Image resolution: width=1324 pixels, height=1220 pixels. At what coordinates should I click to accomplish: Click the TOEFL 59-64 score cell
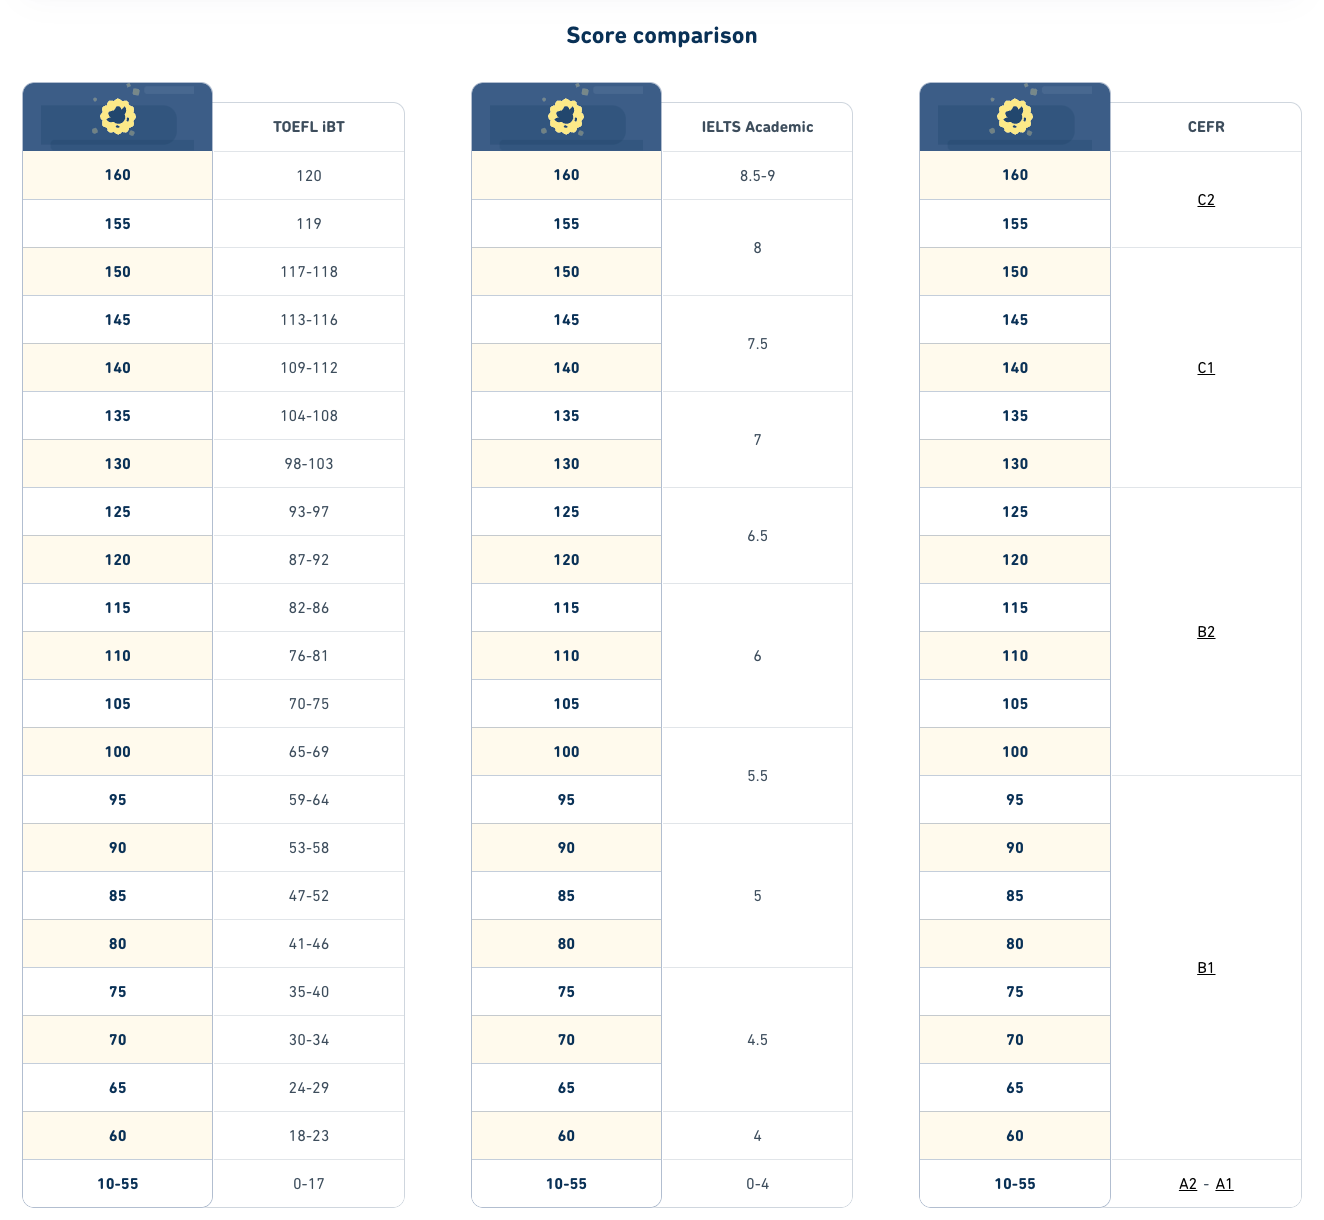[x=309, y=800]
